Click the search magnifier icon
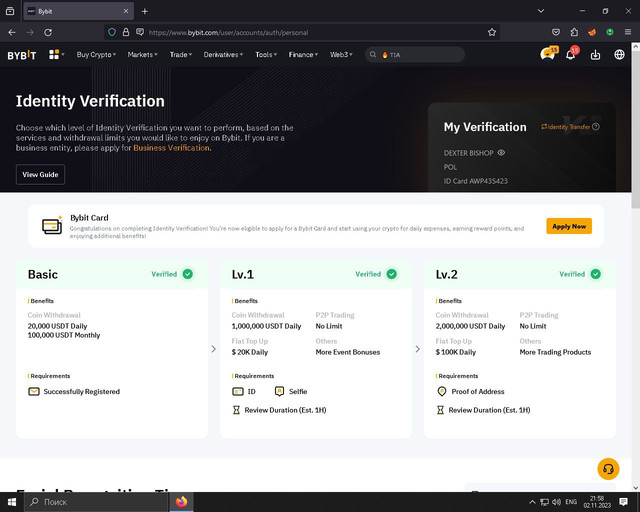Viewport: 640px width, 512px height. pos(373,54)
